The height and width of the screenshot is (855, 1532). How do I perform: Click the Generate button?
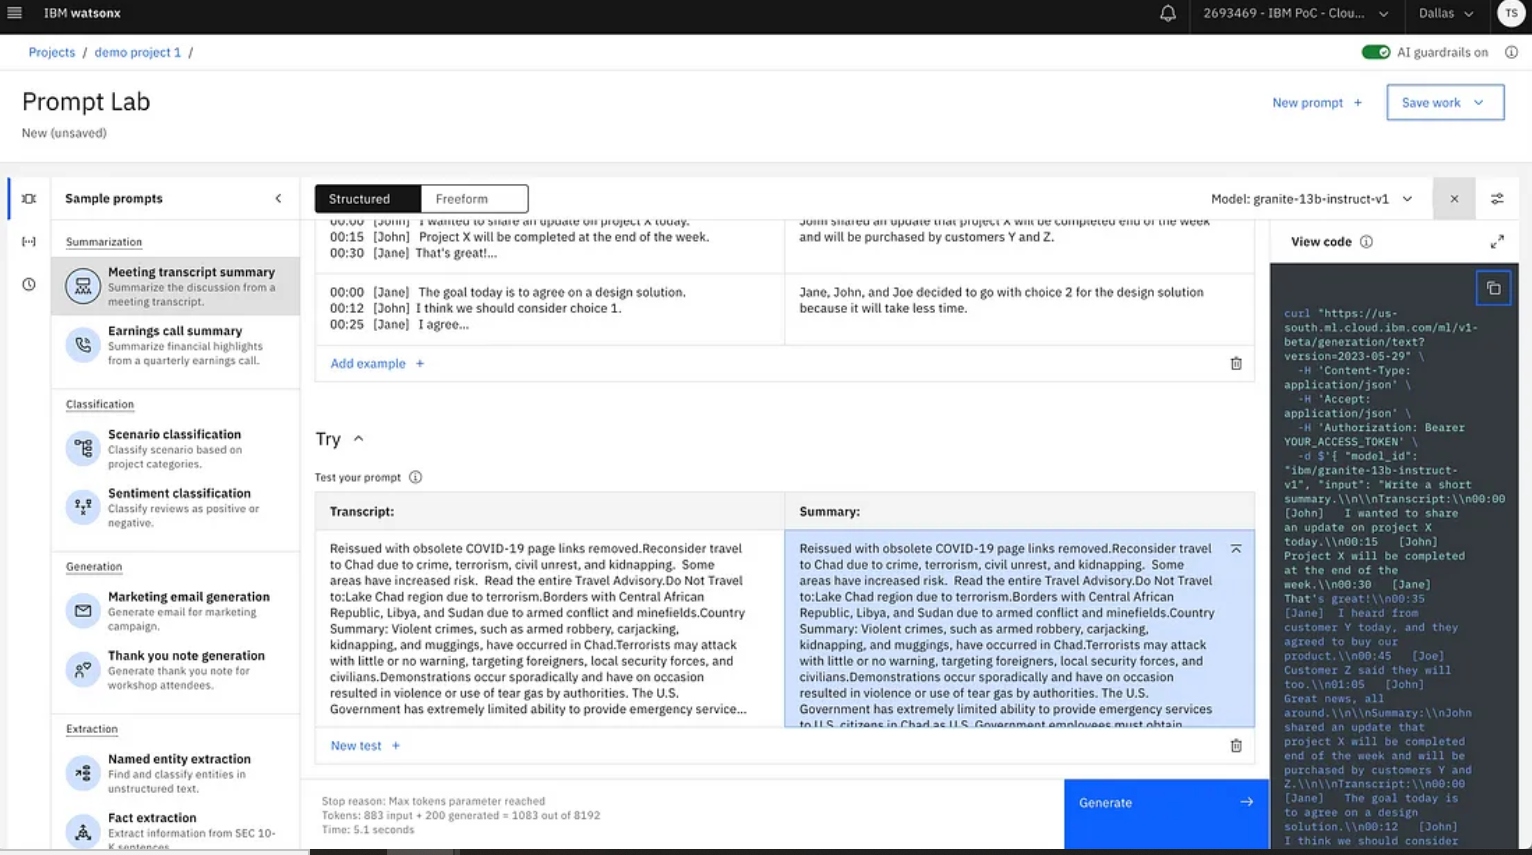point(1166,814)
